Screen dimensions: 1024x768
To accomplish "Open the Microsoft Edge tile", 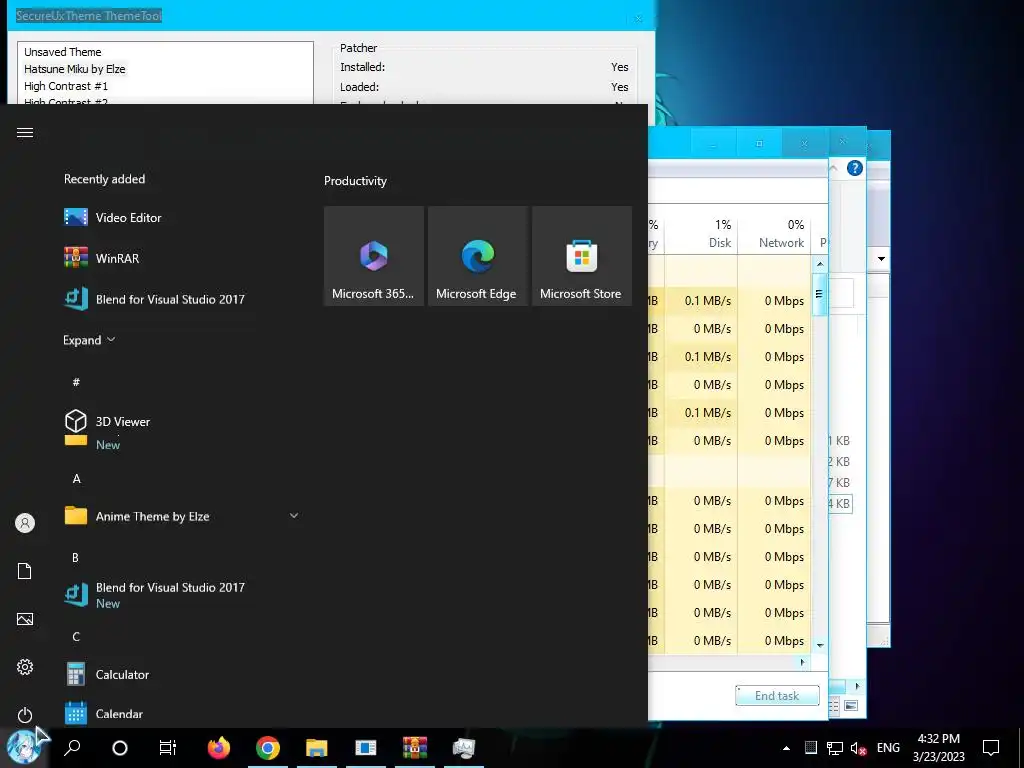I will pos(477,256).
